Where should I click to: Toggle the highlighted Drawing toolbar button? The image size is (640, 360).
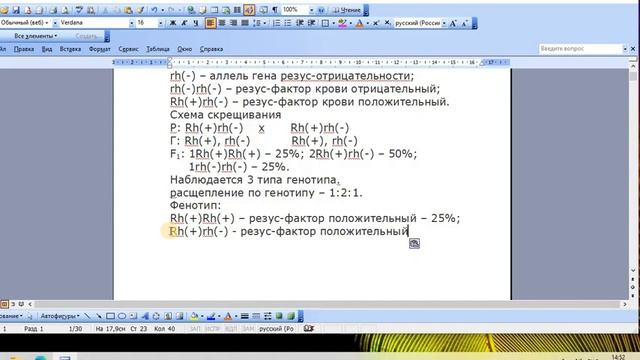(x=249, y=9)
